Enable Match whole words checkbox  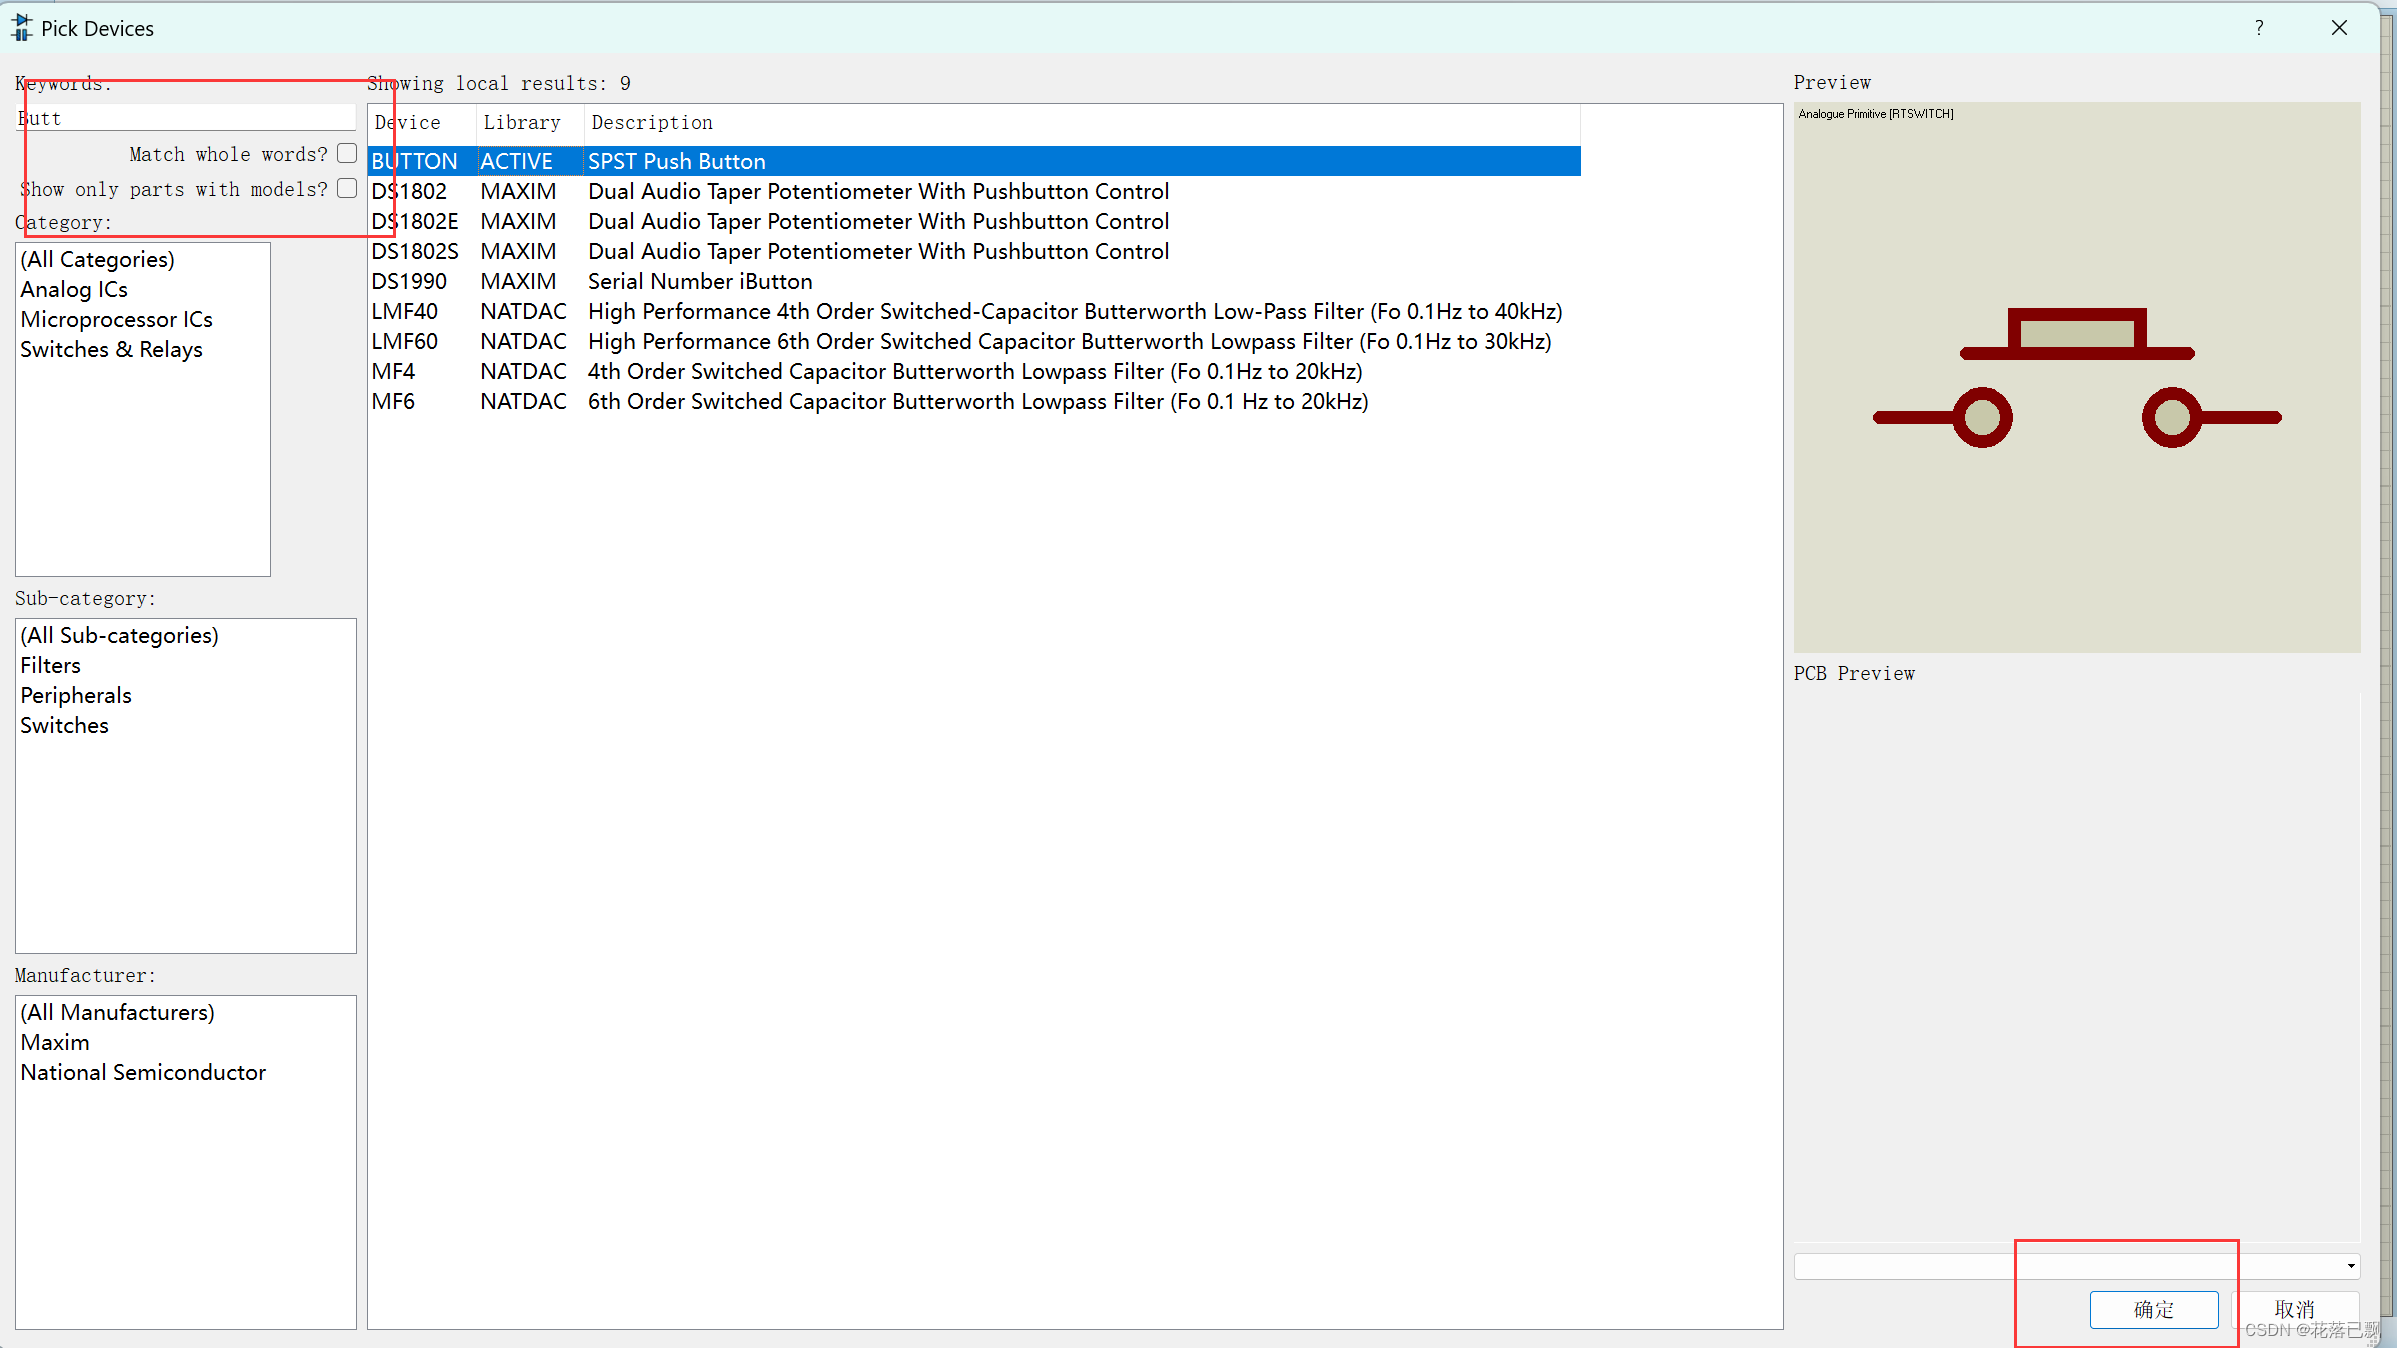[x=347, y=153]
